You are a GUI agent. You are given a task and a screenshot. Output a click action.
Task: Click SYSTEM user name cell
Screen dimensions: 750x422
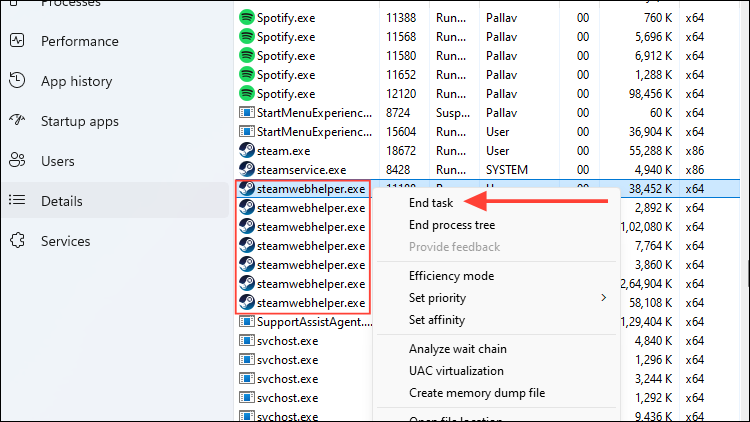[x=507, y=170]
